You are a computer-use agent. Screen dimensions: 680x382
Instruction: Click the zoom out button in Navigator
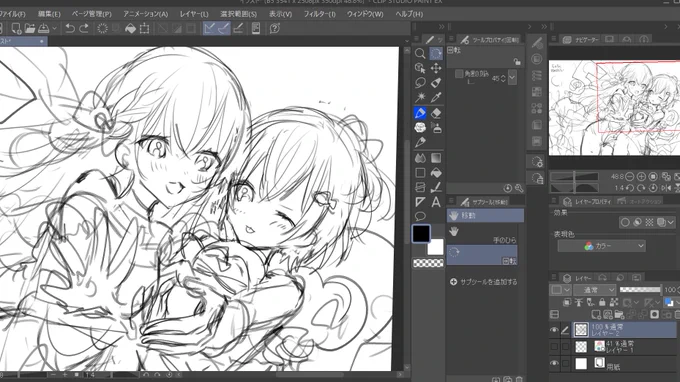(629, 176)
